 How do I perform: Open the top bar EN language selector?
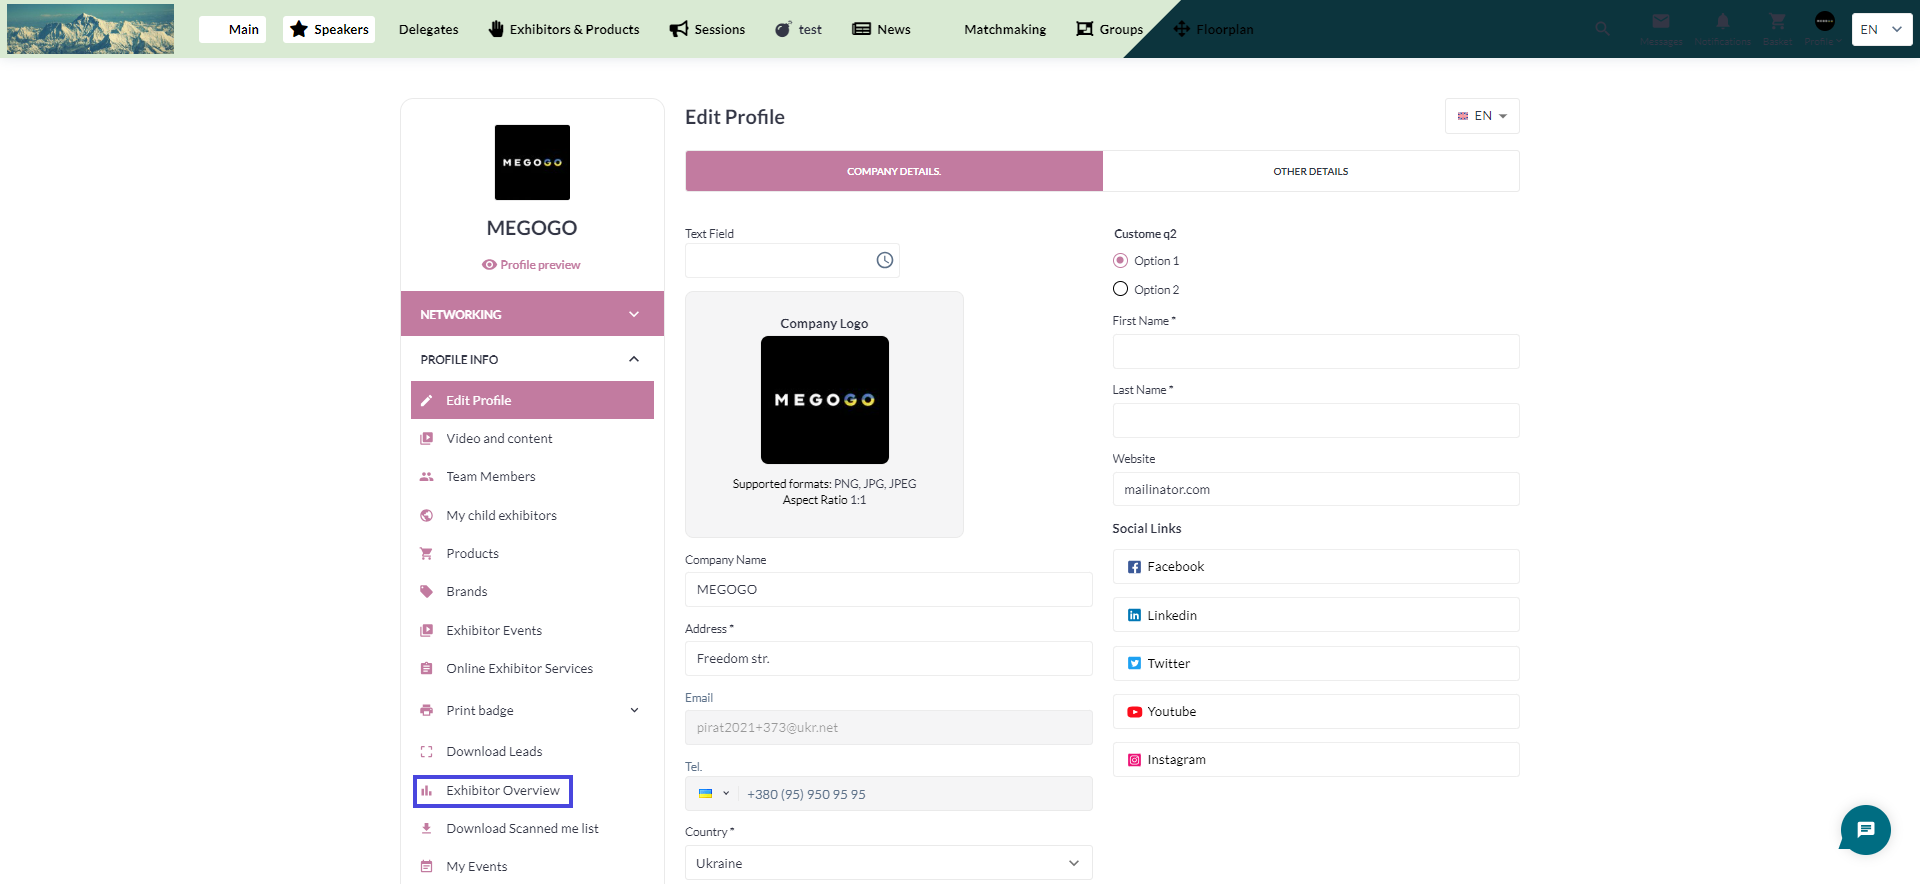1882,29
